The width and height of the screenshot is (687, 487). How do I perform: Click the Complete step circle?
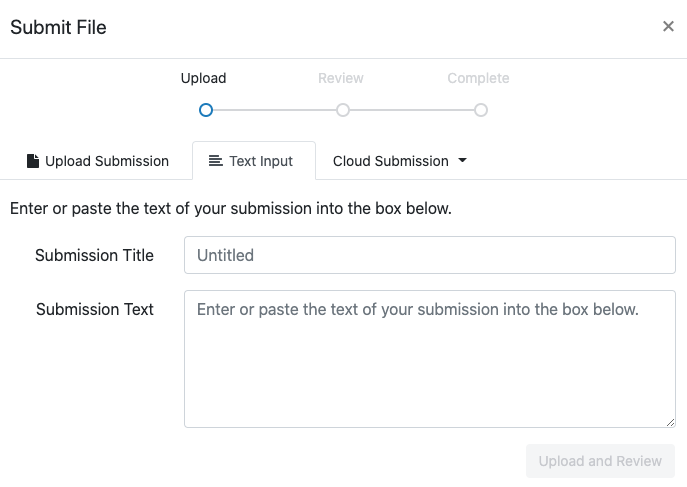click(x=481, y=110)
